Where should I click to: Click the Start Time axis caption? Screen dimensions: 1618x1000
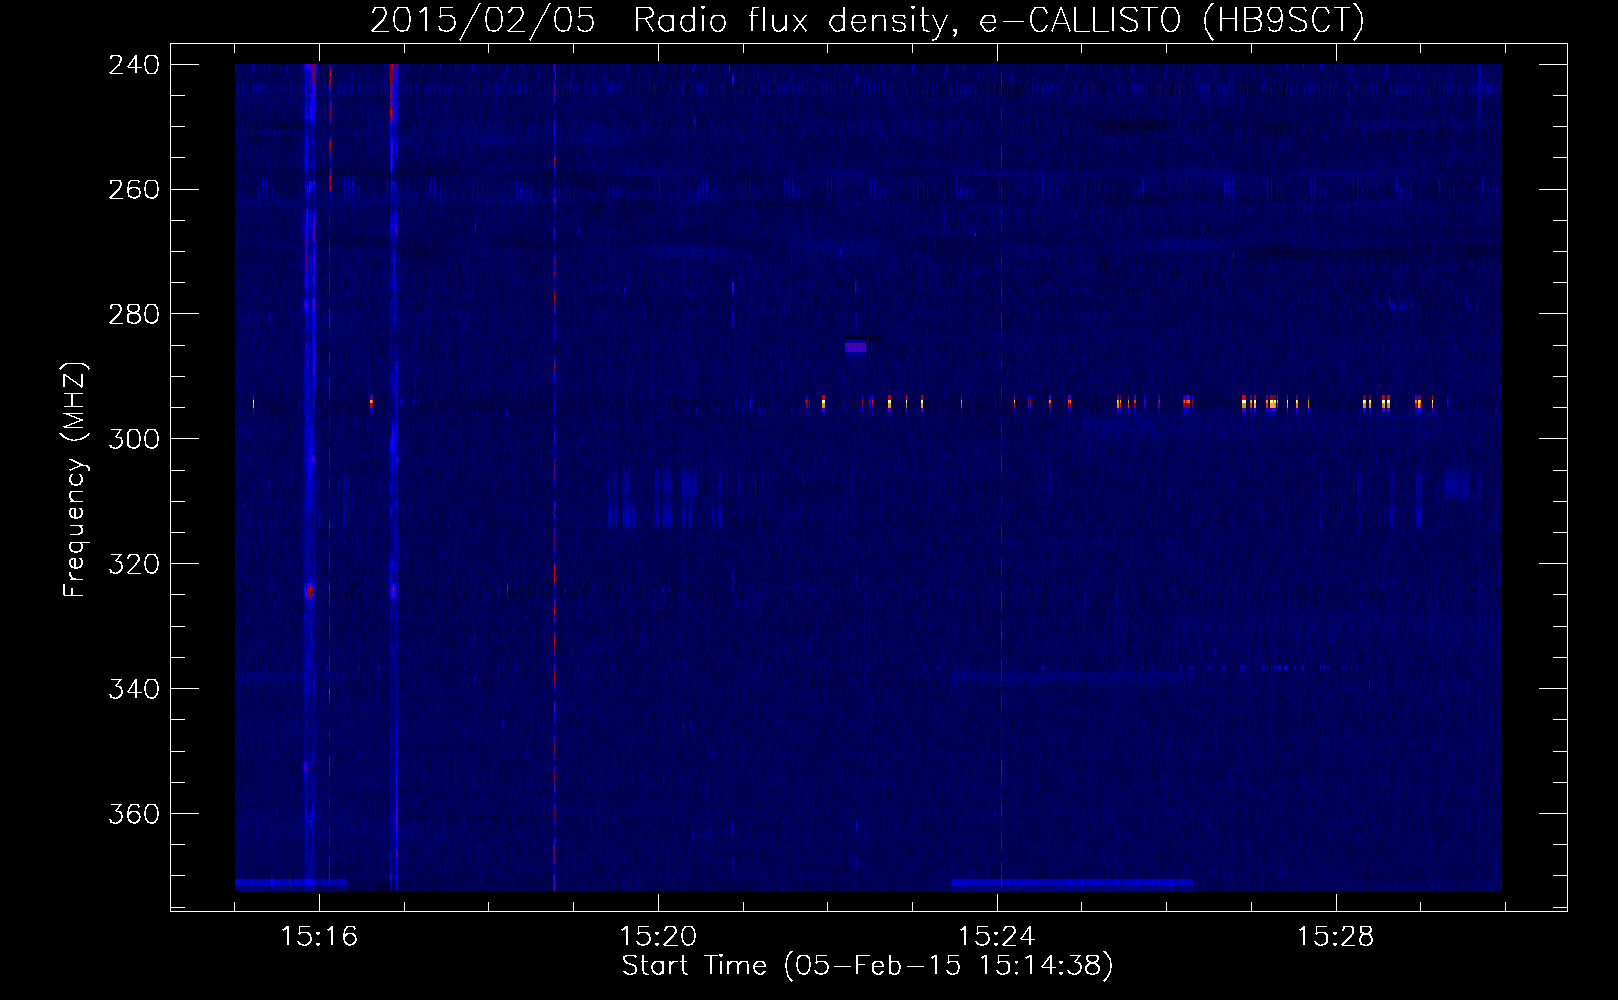click(x=867, y=966)
